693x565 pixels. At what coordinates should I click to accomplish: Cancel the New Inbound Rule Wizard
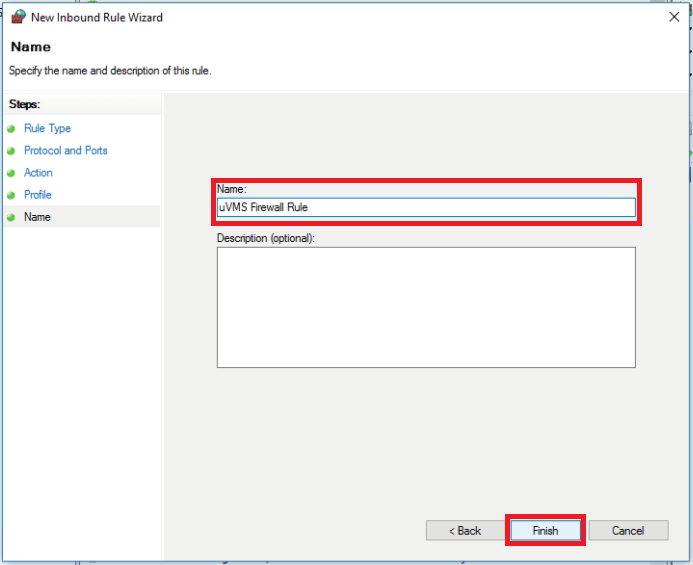point(628,530)
